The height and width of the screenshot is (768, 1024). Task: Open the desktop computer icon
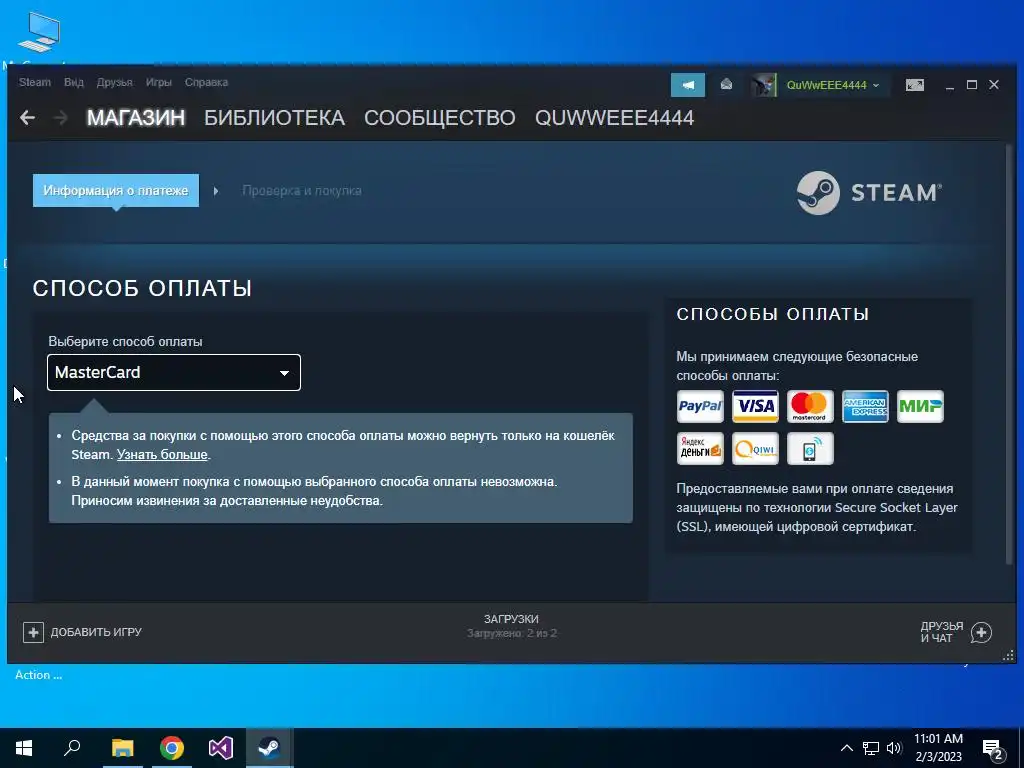39,31
